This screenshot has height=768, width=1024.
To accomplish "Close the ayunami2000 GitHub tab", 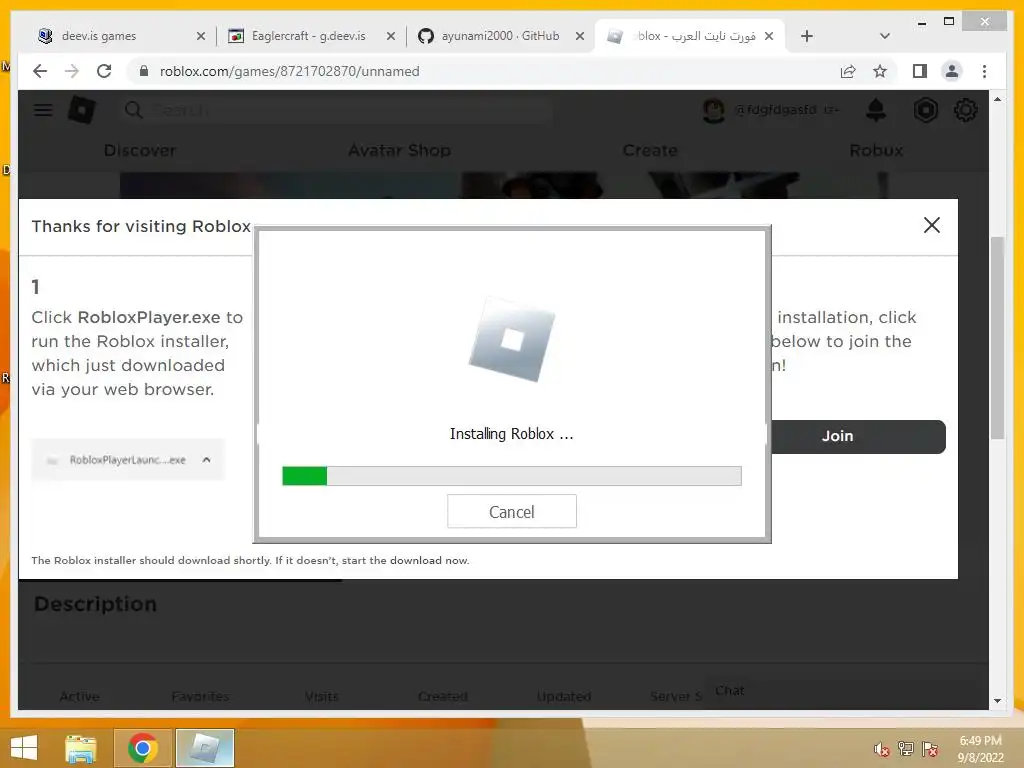I will click(579, 36).
